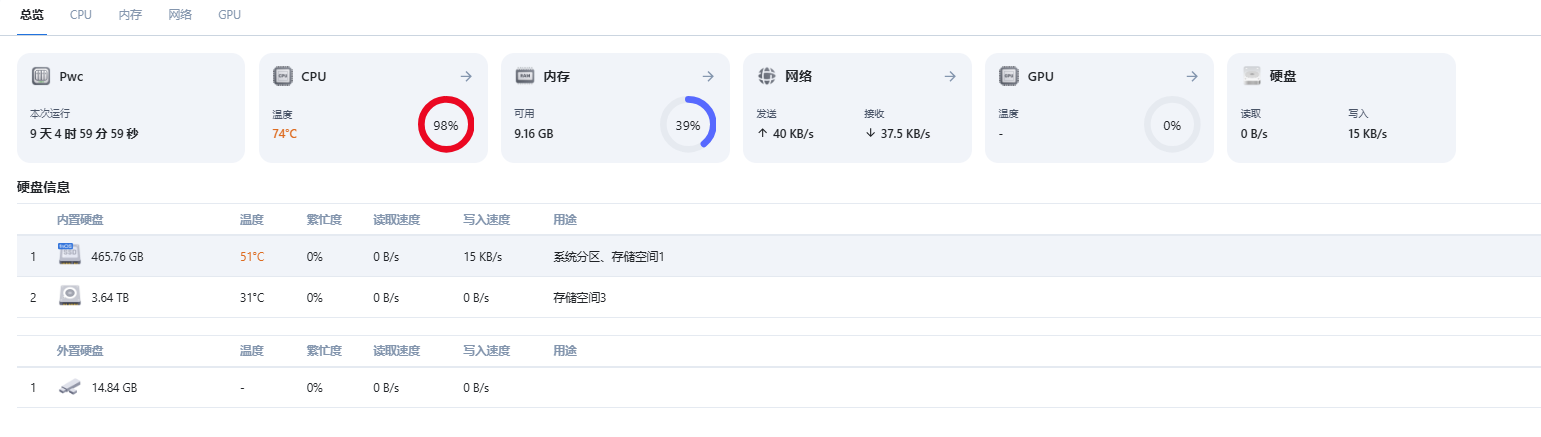Image resolution: width=1541 pixels, height=437 pixels.
Task: Click the GPU chip icon in card
Action: click(1008, 76)
